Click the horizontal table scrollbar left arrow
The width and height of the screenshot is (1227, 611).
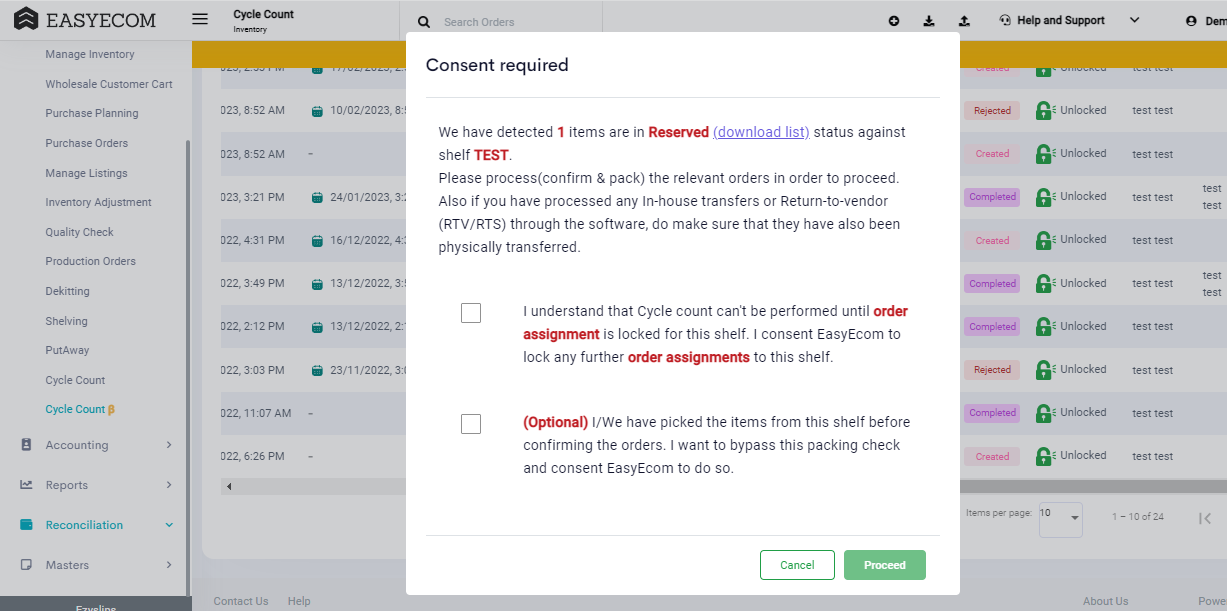(229, 487)
